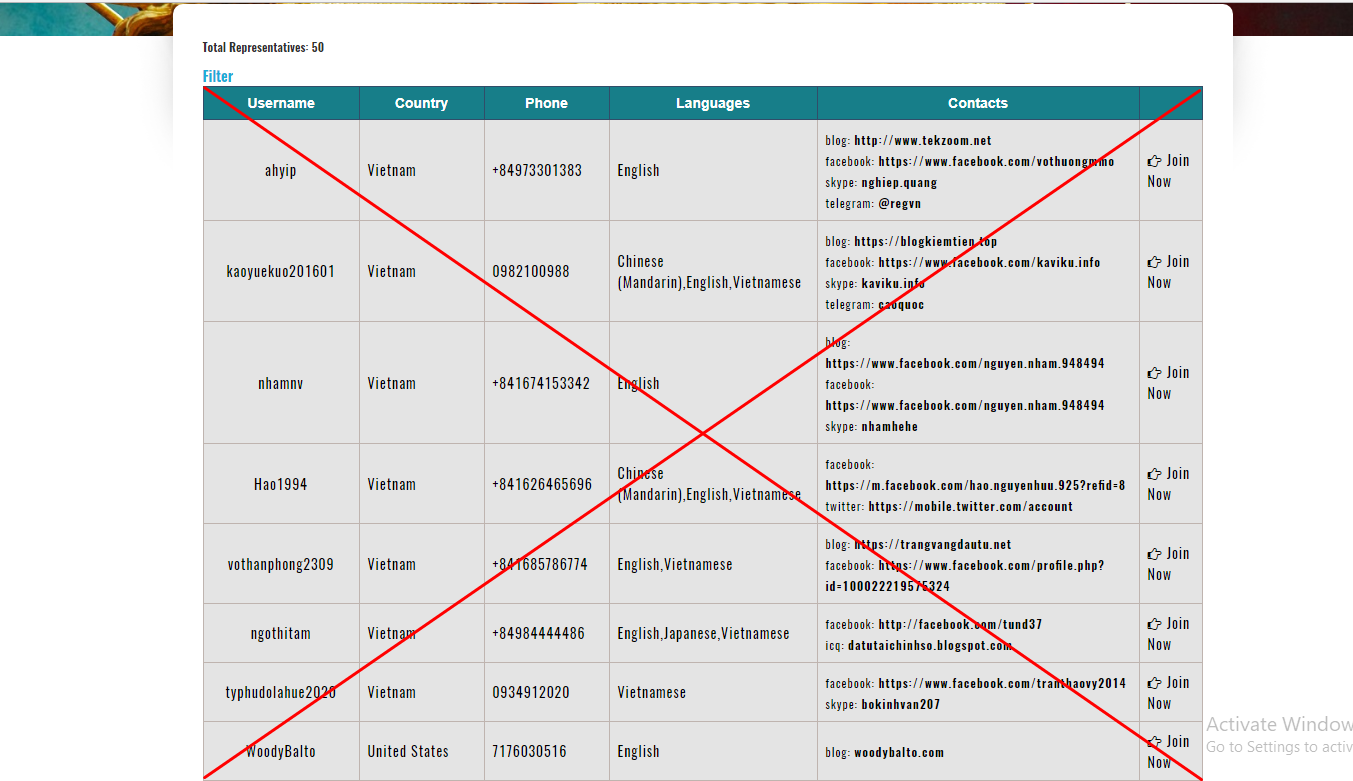Image resolution: width=1353 pixels, height=781 pixels.
Task: Click skype name nghiep.quang
Action: pos(899,183)
